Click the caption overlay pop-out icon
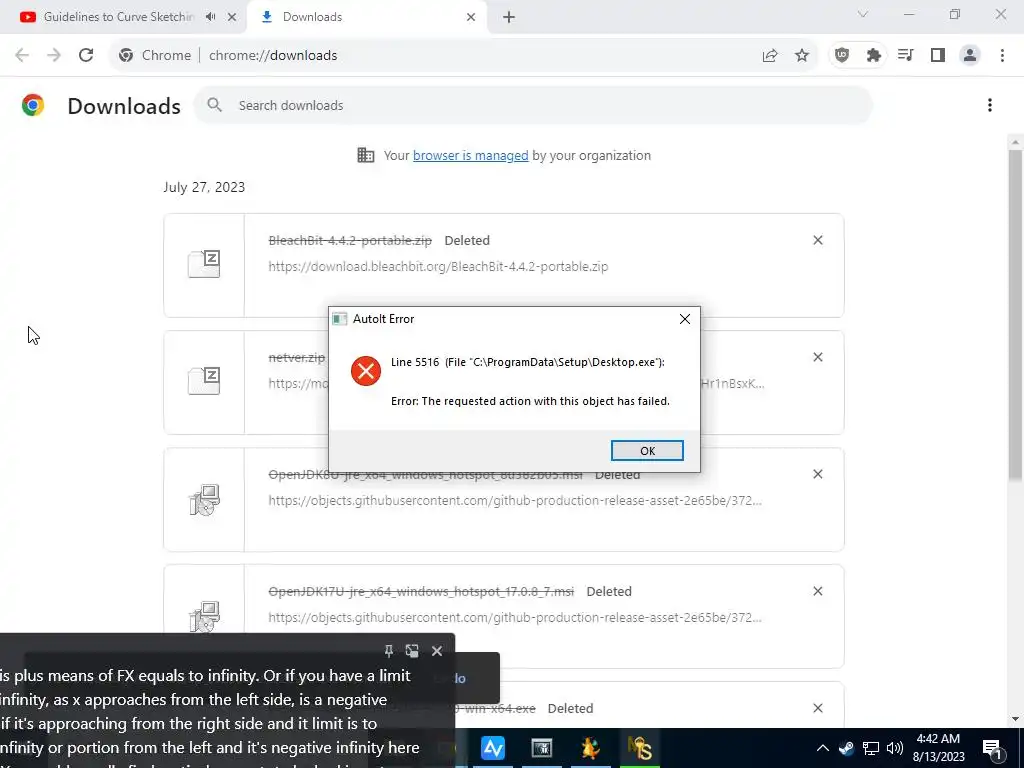1024x768 pixels. 412,650
